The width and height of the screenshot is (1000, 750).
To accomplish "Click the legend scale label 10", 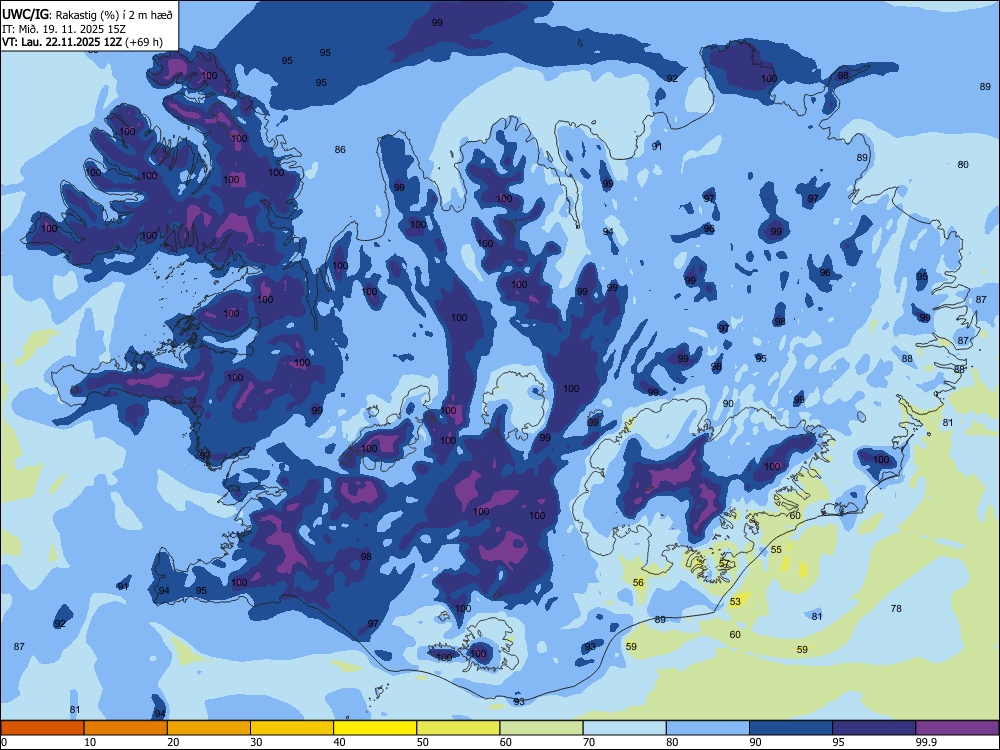I will tap(90, 742).
